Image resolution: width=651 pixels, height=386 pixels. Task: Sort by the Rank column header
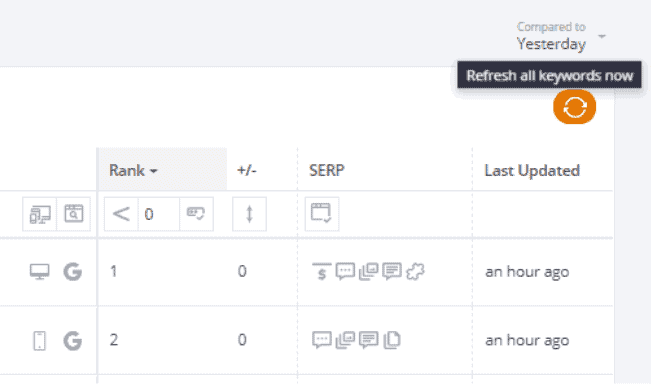pos(133,170)
